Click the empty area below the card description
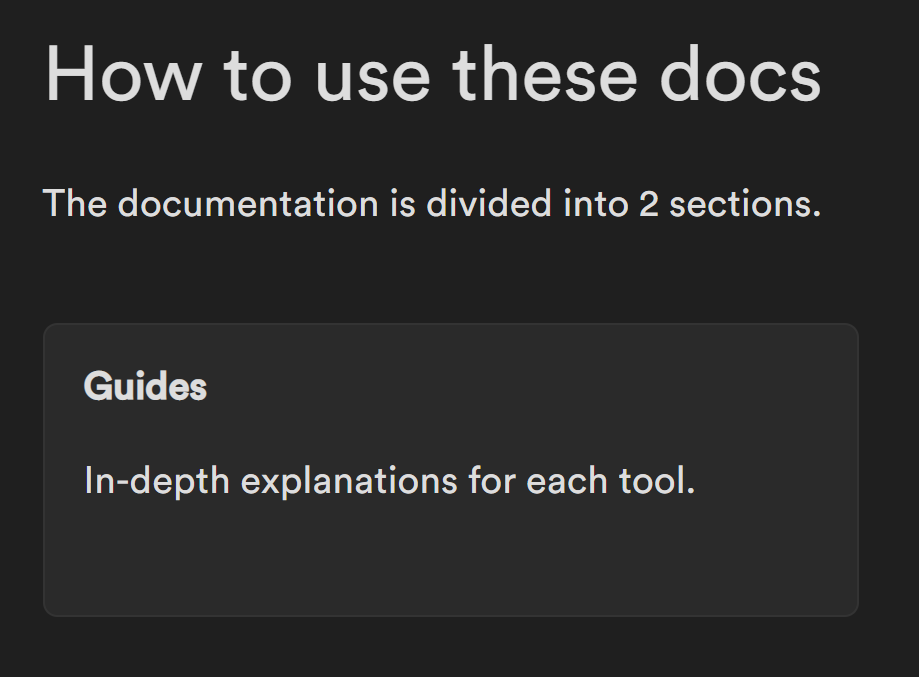The image size is (919, 677). pos(450,560)
